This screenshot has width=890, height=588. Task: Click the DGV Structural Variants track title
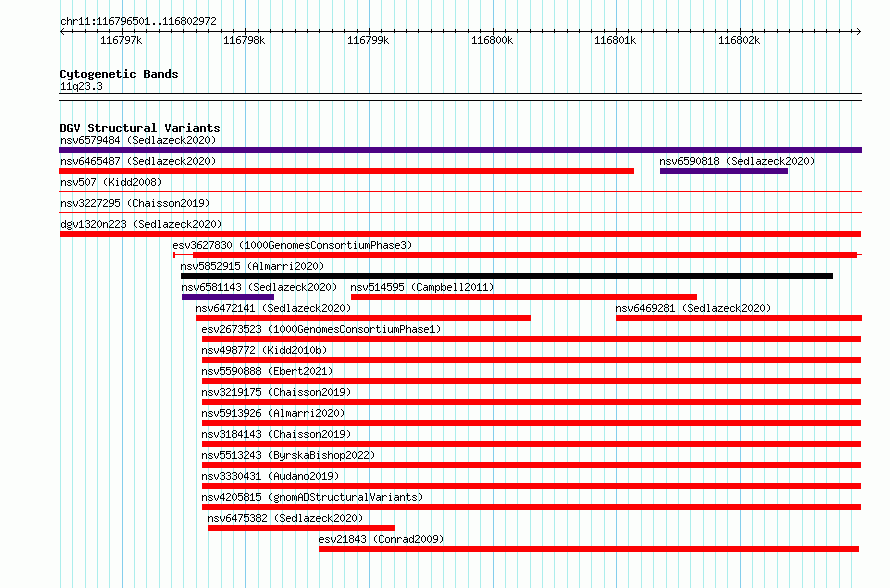(x=140, y=128)
